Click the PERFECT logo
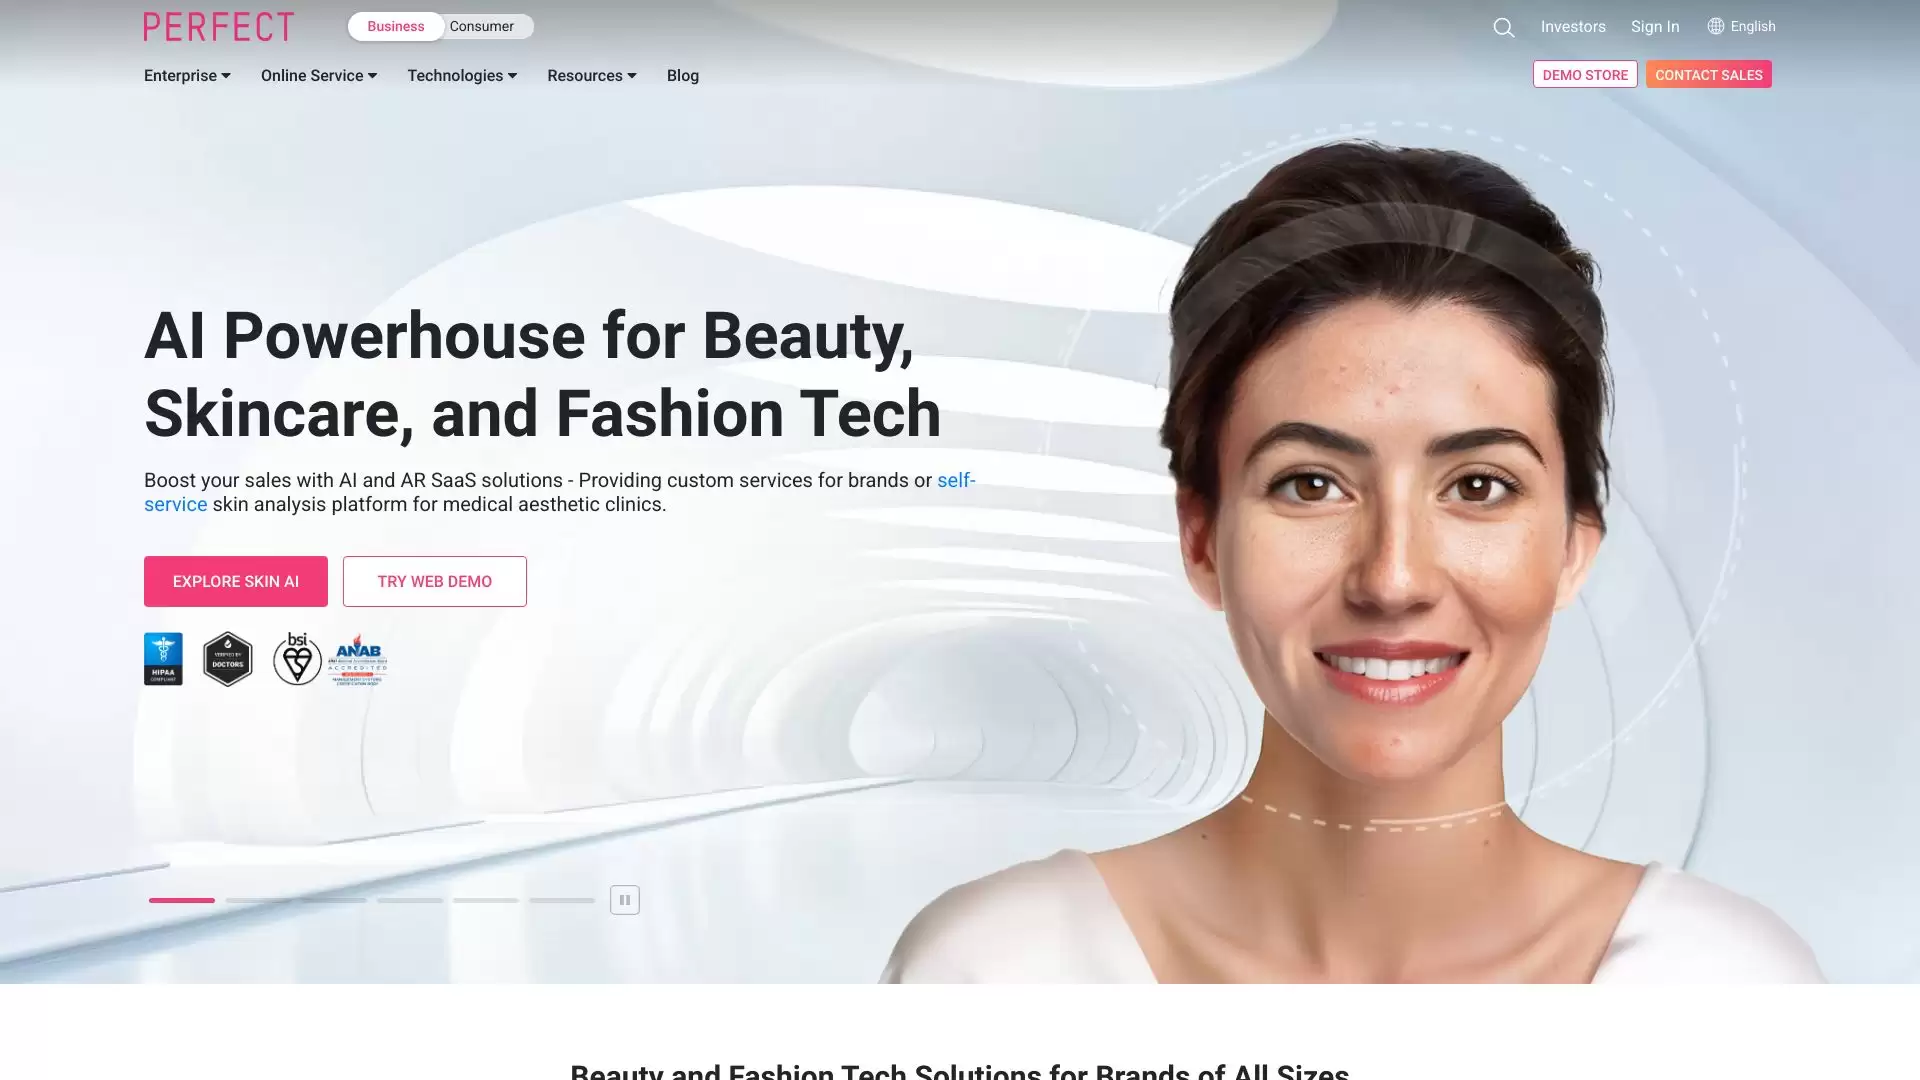This screenshot has width=1920, height=1080. [218, 27]
